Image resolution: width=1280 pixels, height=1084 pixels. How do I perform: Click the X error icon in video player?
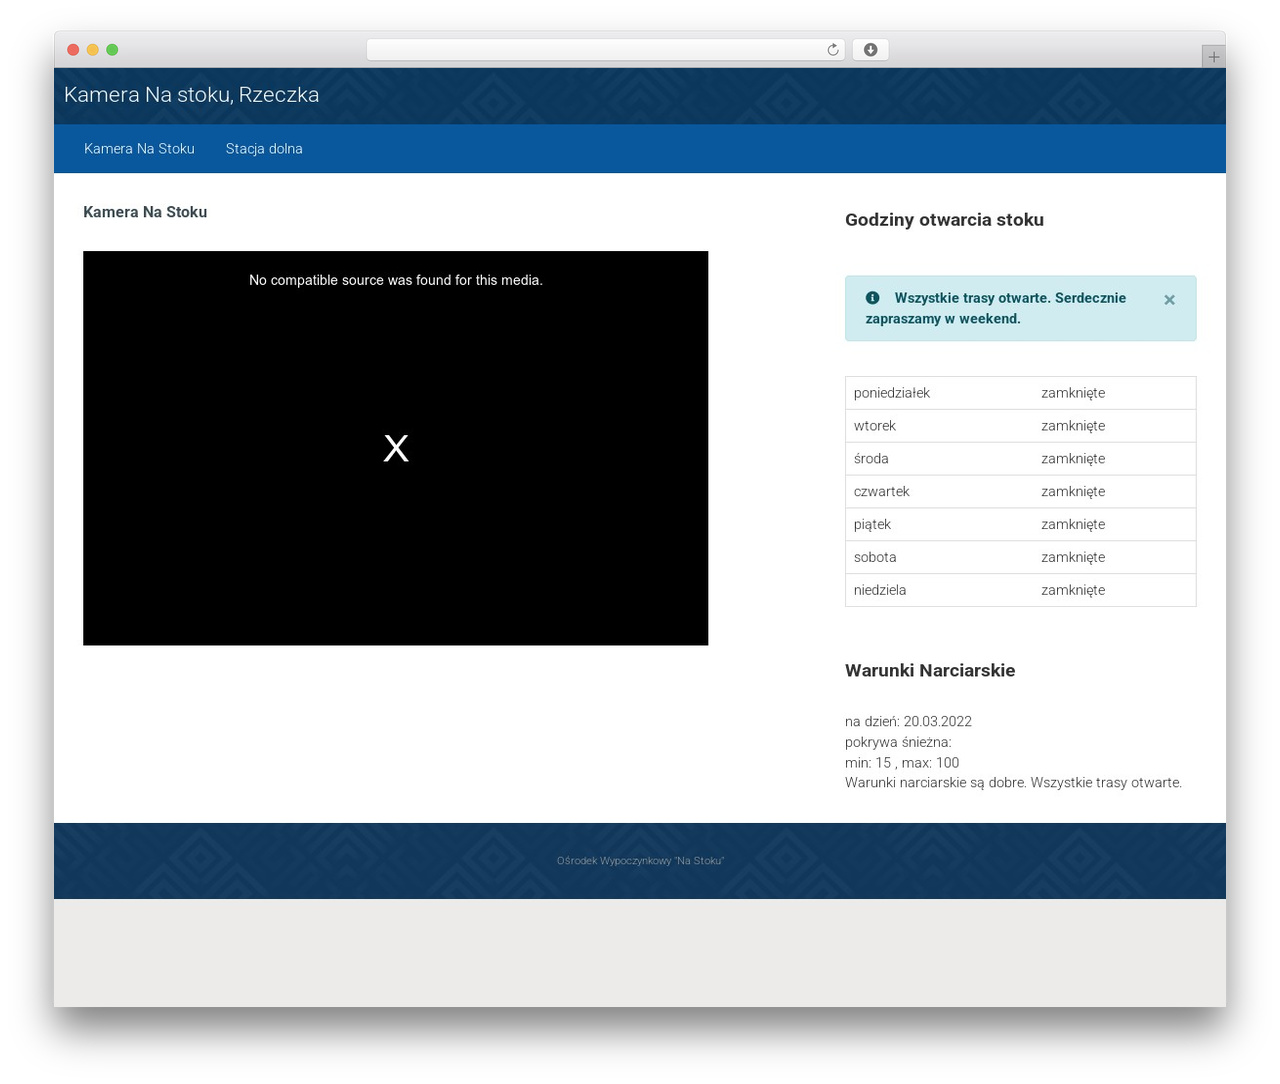396,448
